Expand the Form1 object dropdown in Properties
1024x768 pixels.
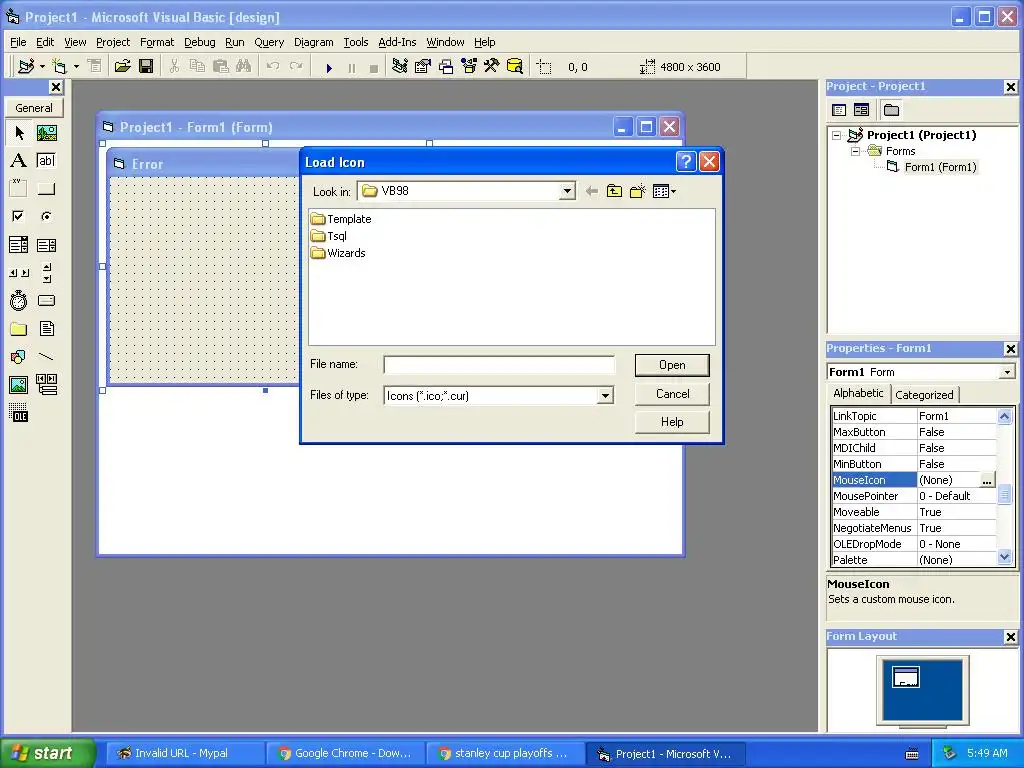(1007, 372)
